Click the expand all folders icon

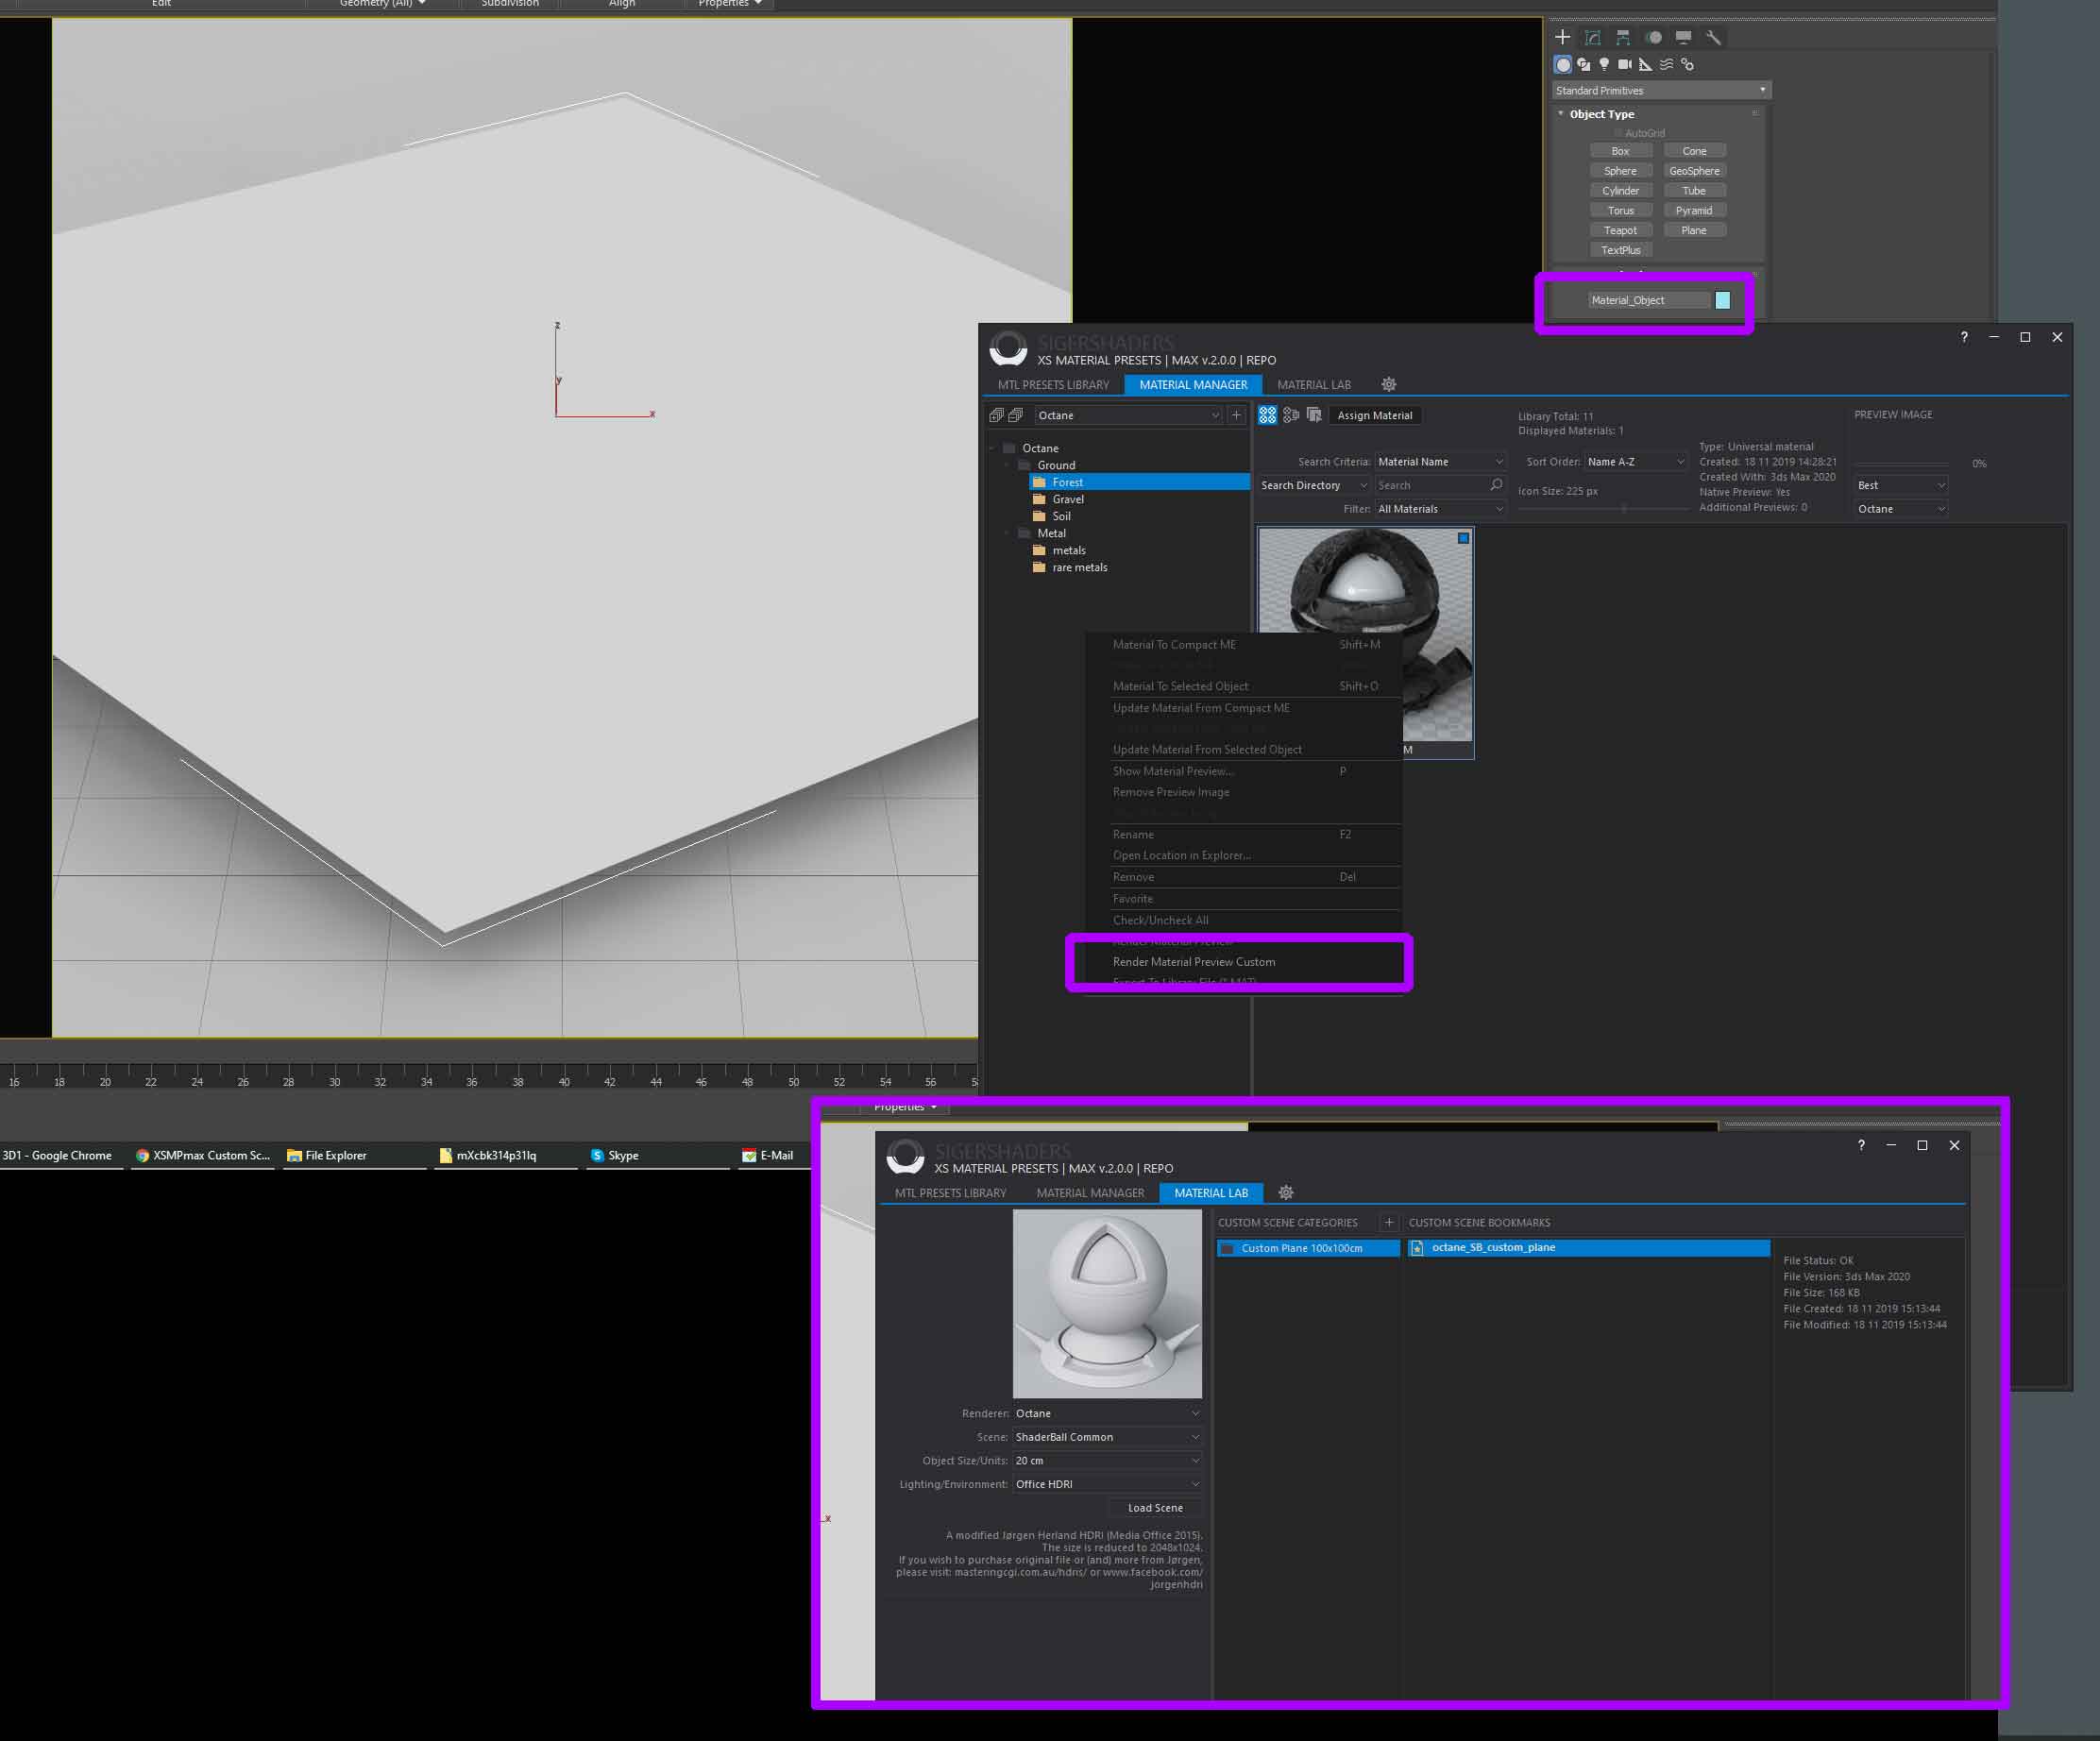pyautogui.click(x=996, y=415)
